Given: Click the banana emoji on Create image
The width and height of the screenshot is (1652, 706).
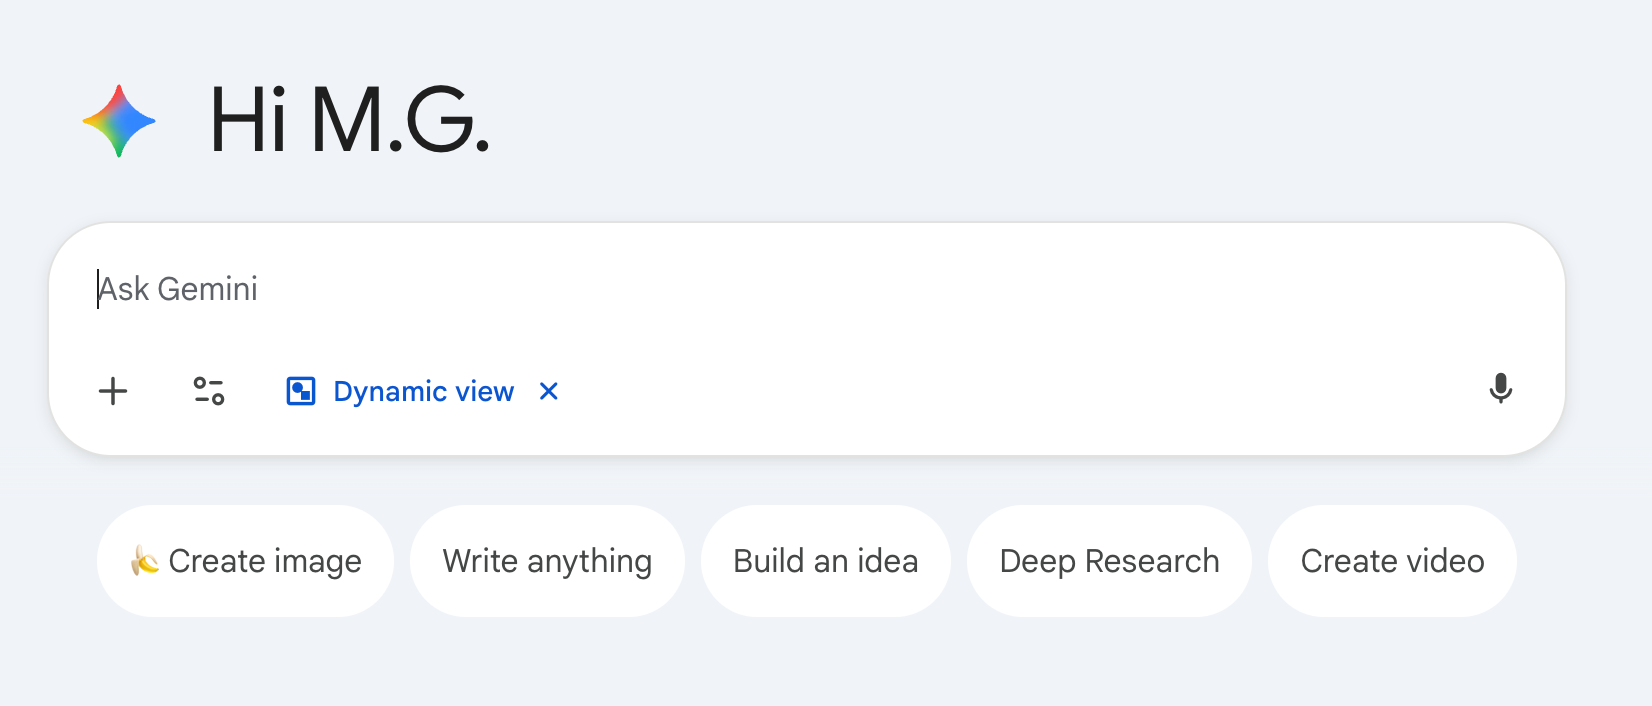Looking at the screenshot, I should coord(143,561).
